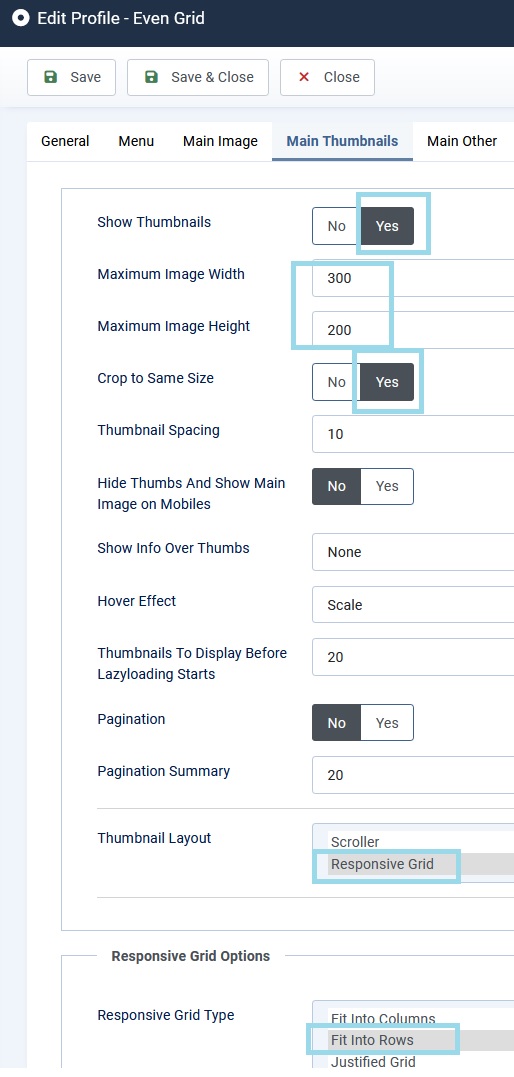Switch to the General tab

[x=65, y=141]
